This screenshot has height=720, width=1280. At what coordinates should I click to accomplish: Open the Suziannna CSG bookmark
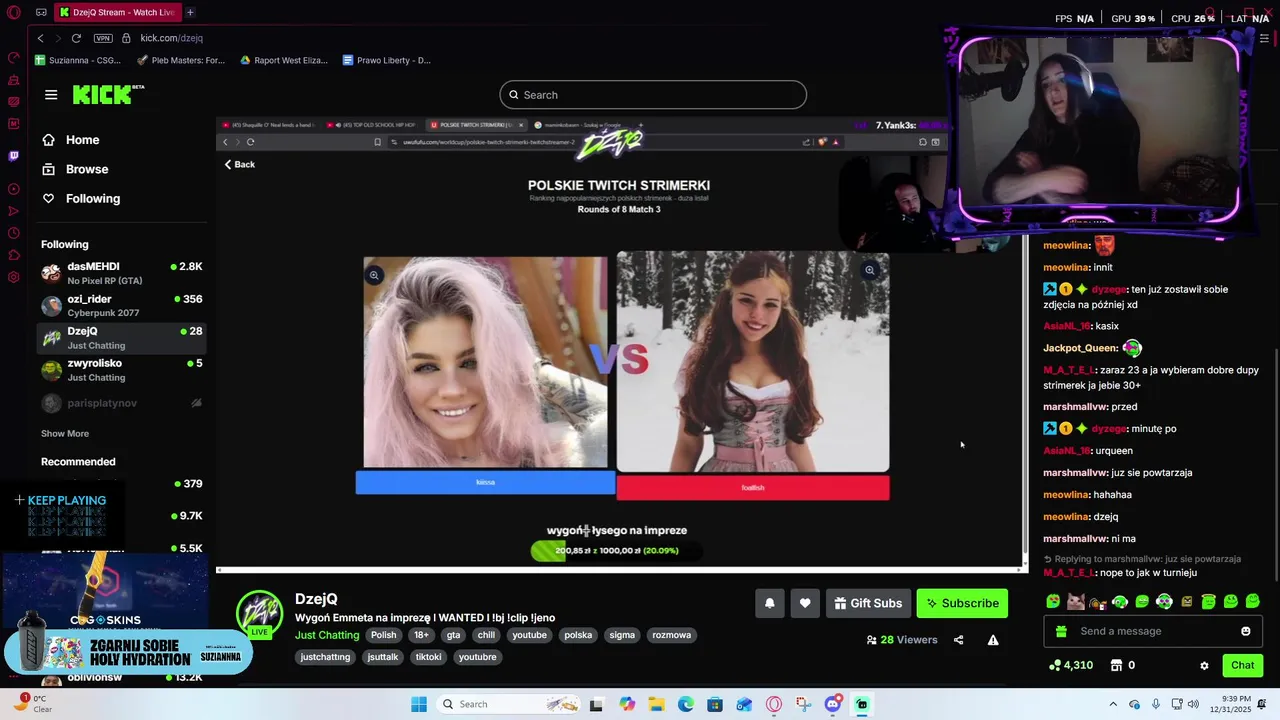pyautogui.click(x=78, y=60)
